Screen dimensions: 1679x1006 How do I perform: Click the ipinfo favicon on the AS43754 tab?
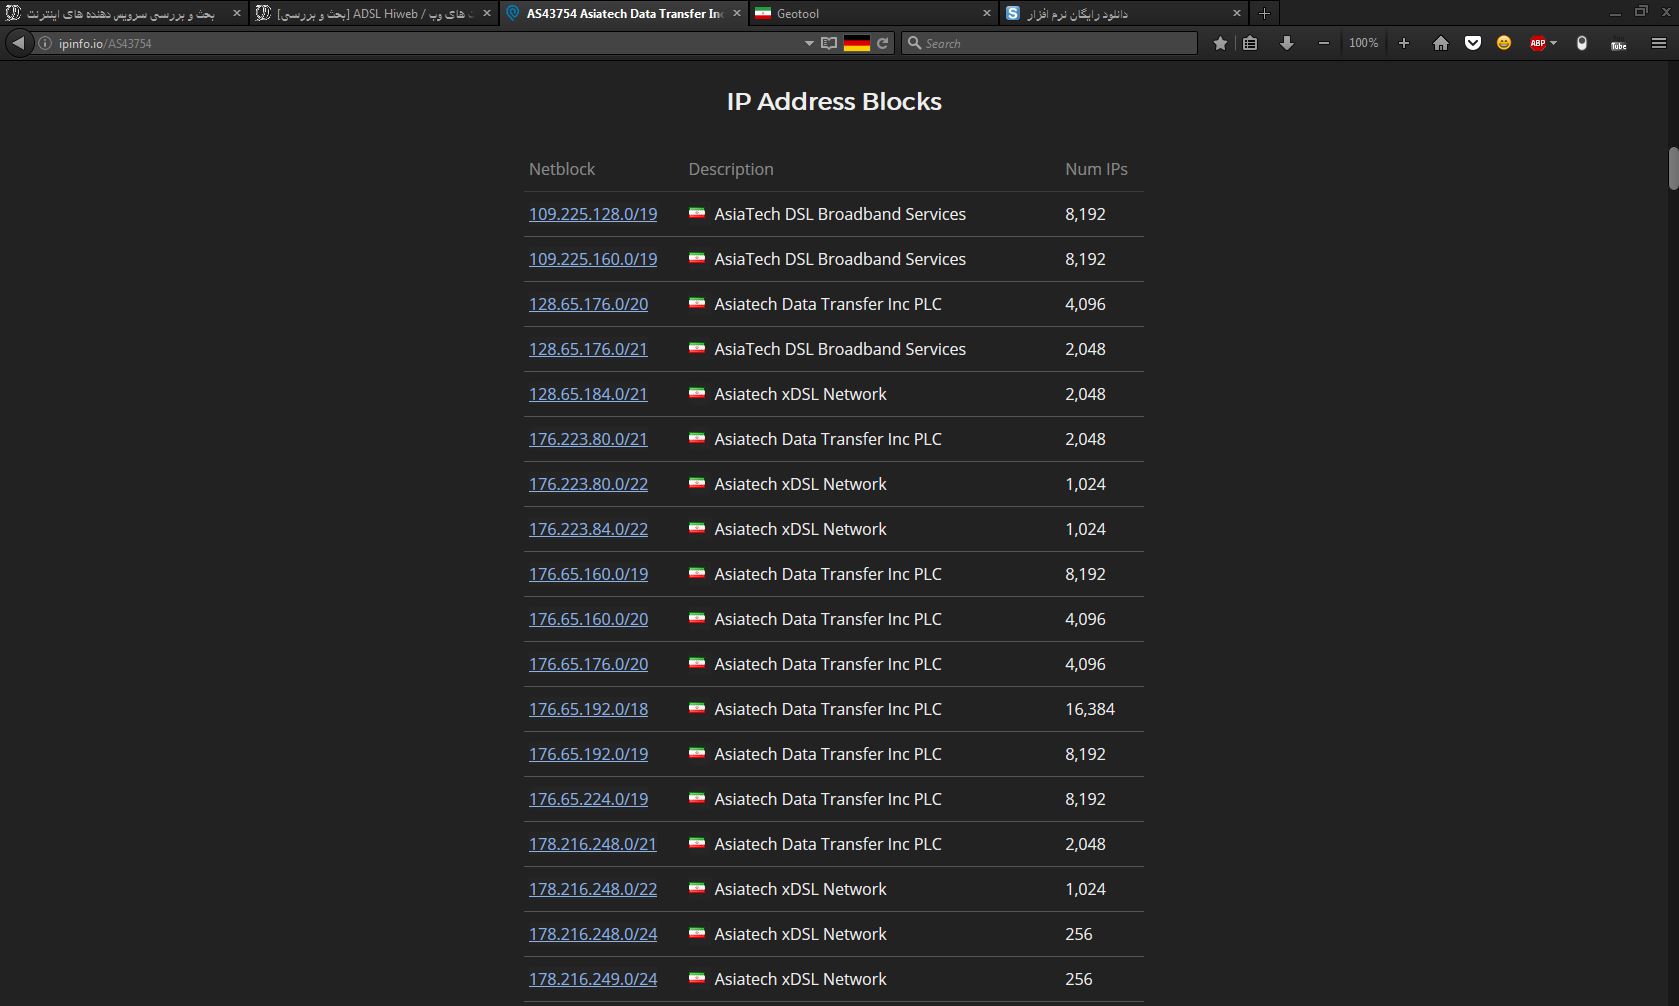click(x=513, y=13)
